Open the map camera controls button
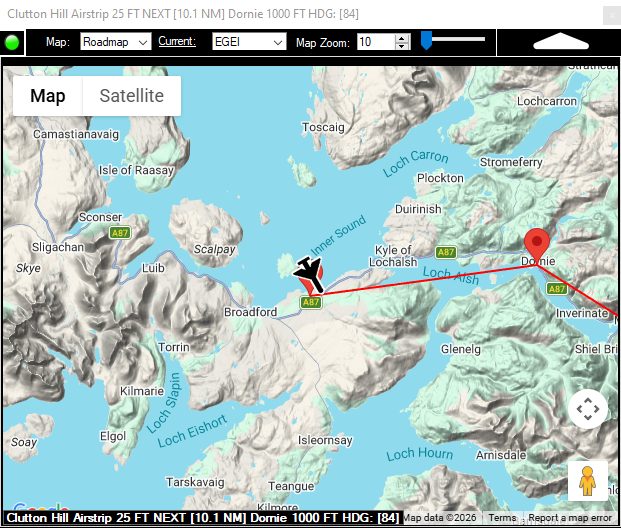This screenshot has width=621, height=528. click(587, 409)
